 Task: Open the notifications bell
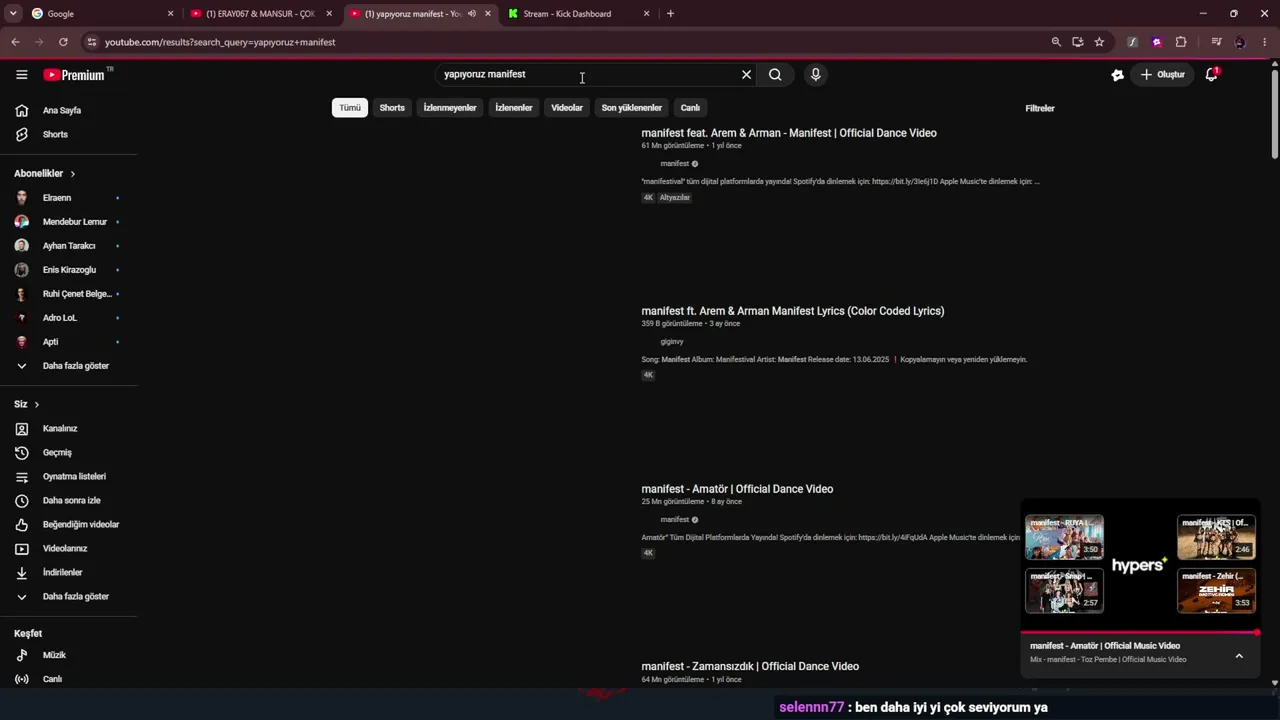point(1212,75)
